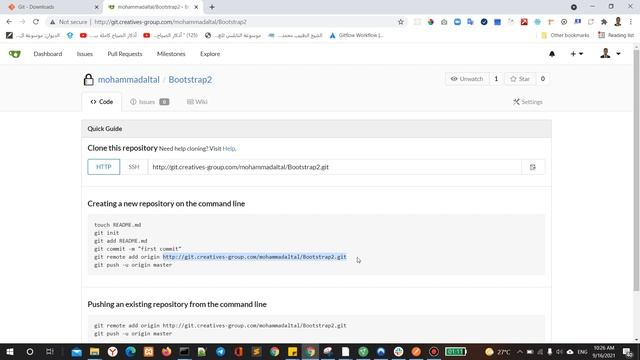The height and width of the screenshot is (360, 640).
Task: Open the notifications bell
Action: tap(552, 54)
